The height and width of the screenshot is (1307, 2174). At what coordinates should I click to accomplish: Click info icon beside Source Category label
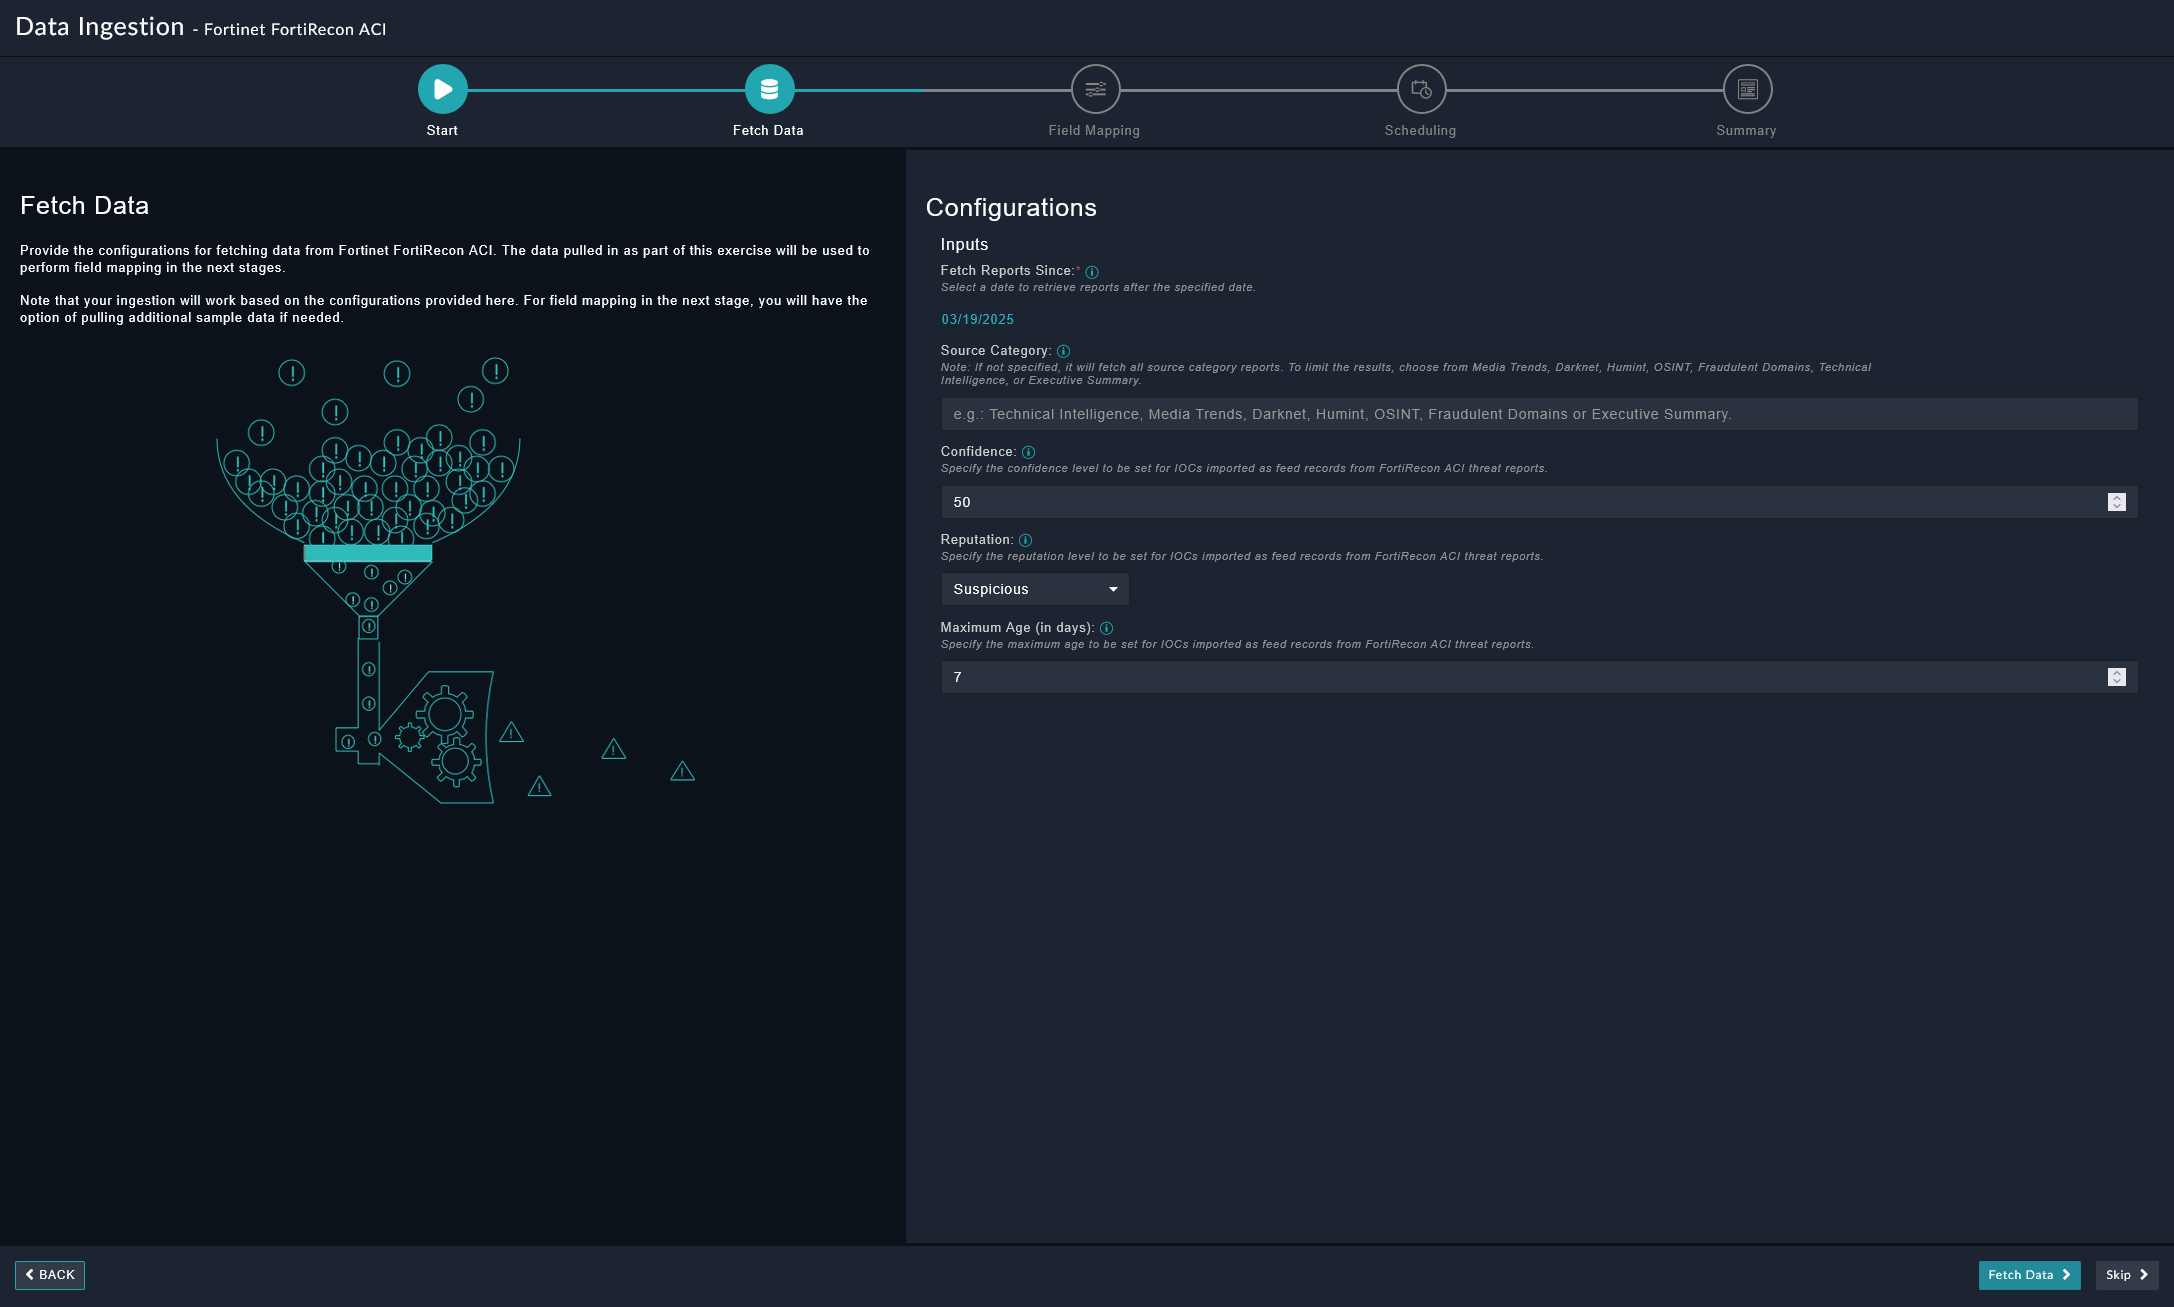coord(1063,352)
